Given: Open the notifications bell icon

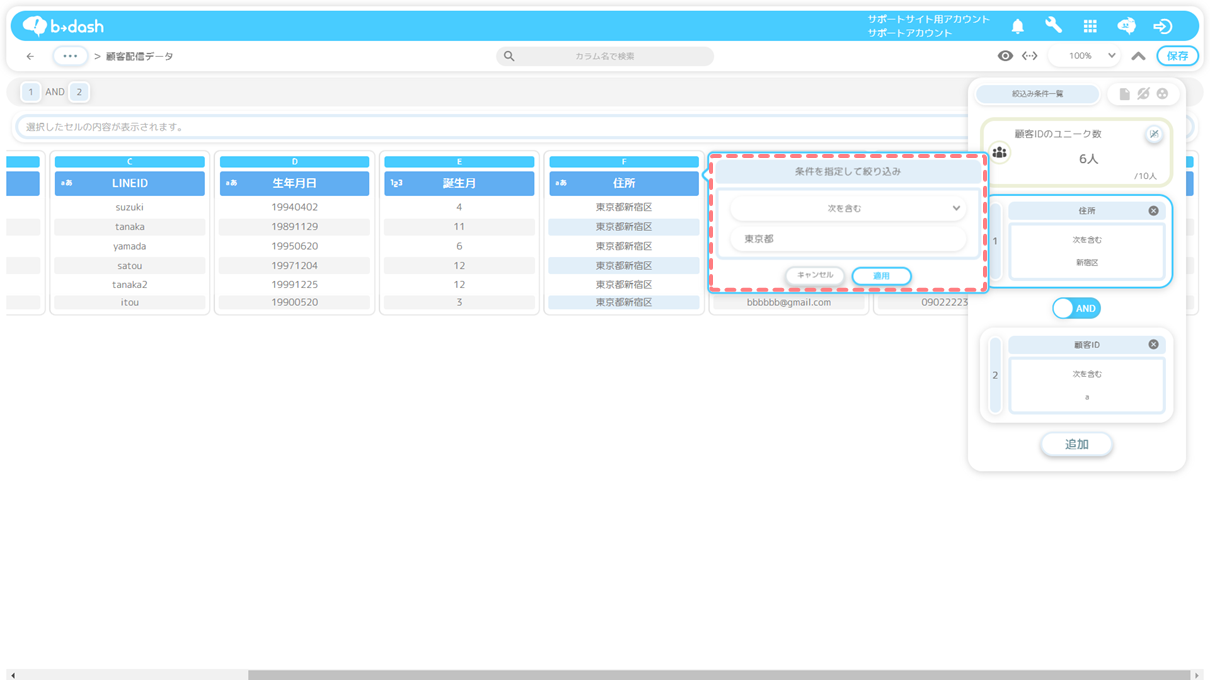Looking at the screenshot, I should pos(1017,26).
